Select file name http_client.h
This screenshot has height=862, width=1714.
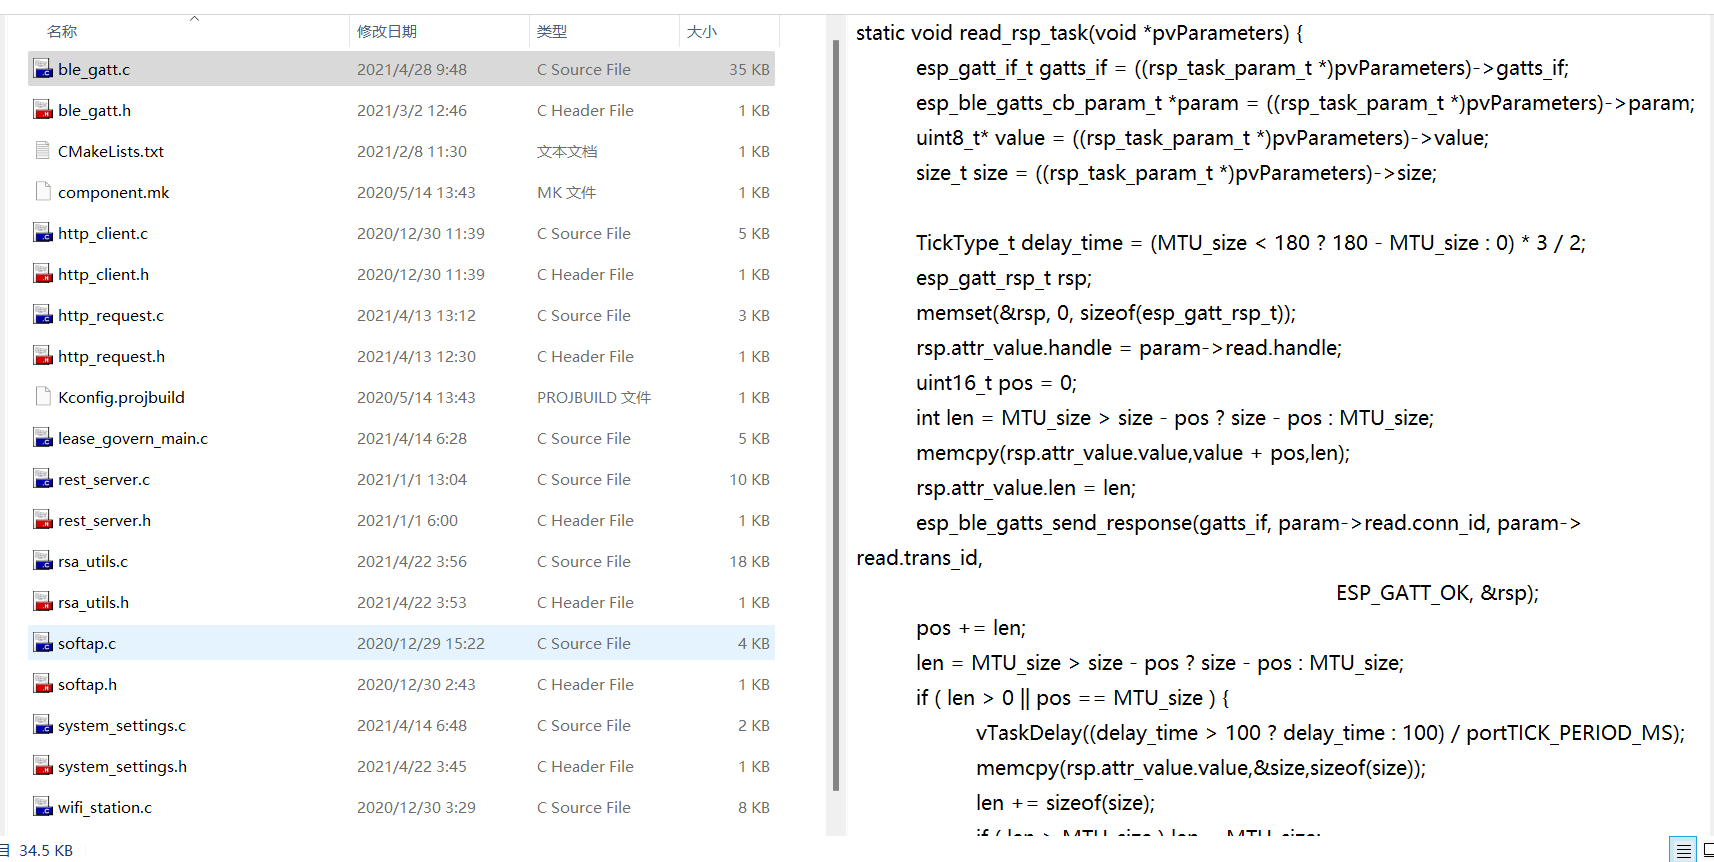coord(103,274)
